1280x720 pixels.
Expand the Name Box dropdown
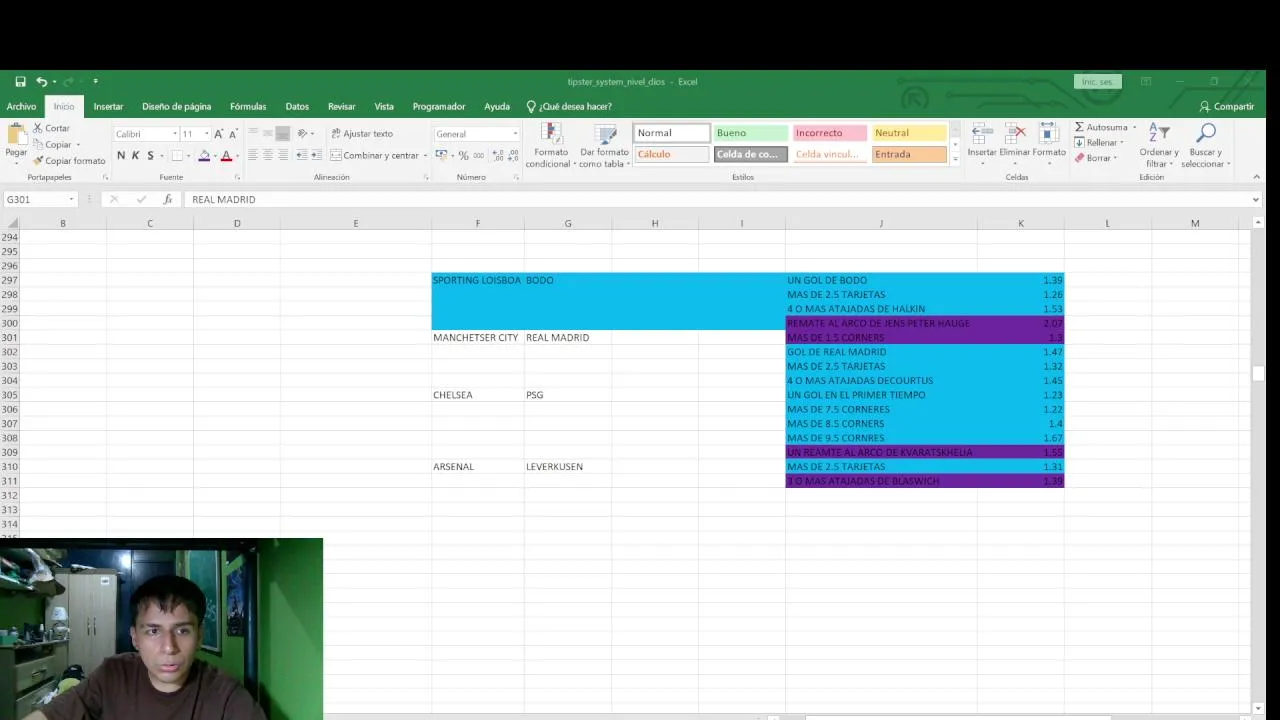click(x=71, y=200)
